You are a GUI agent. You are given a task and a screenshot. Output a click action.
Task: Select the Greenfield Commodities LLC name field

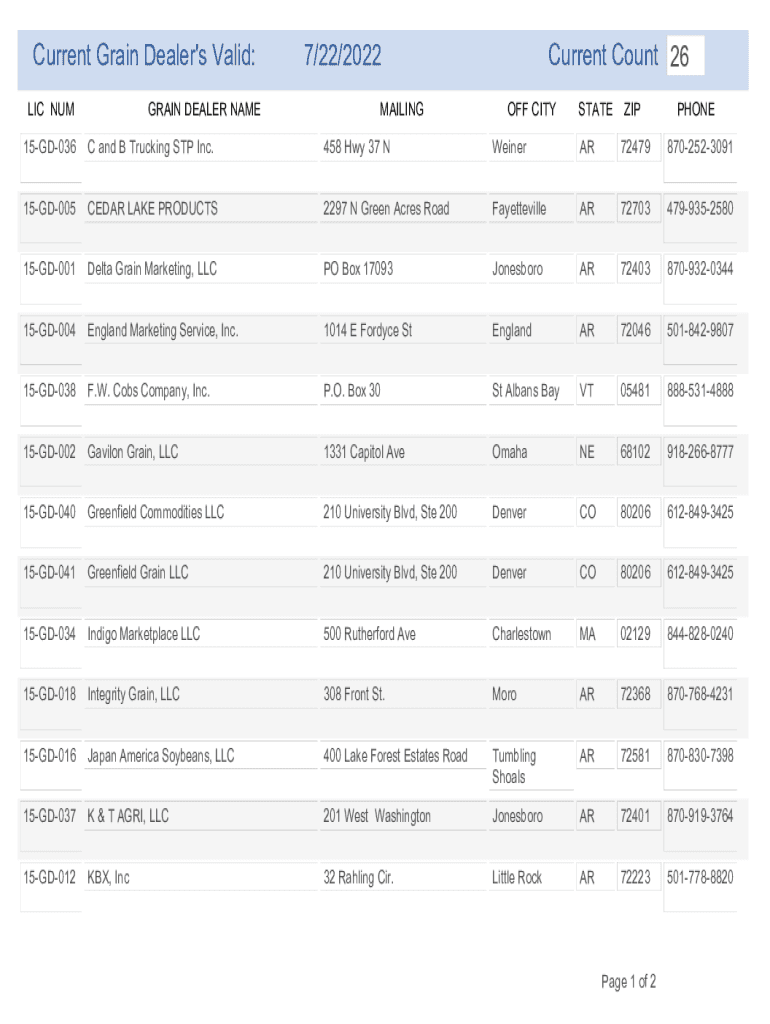pyautogui.click(x=156, y=513)
